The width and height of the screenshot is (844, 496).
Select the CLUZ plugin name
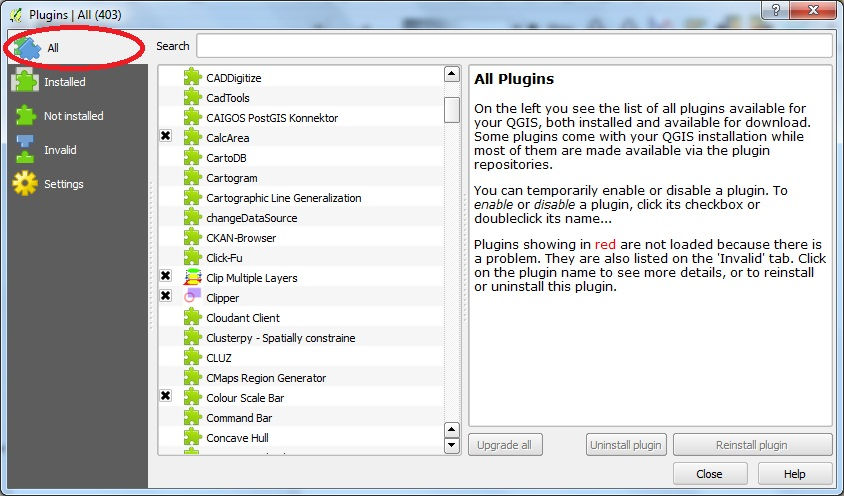219,358
